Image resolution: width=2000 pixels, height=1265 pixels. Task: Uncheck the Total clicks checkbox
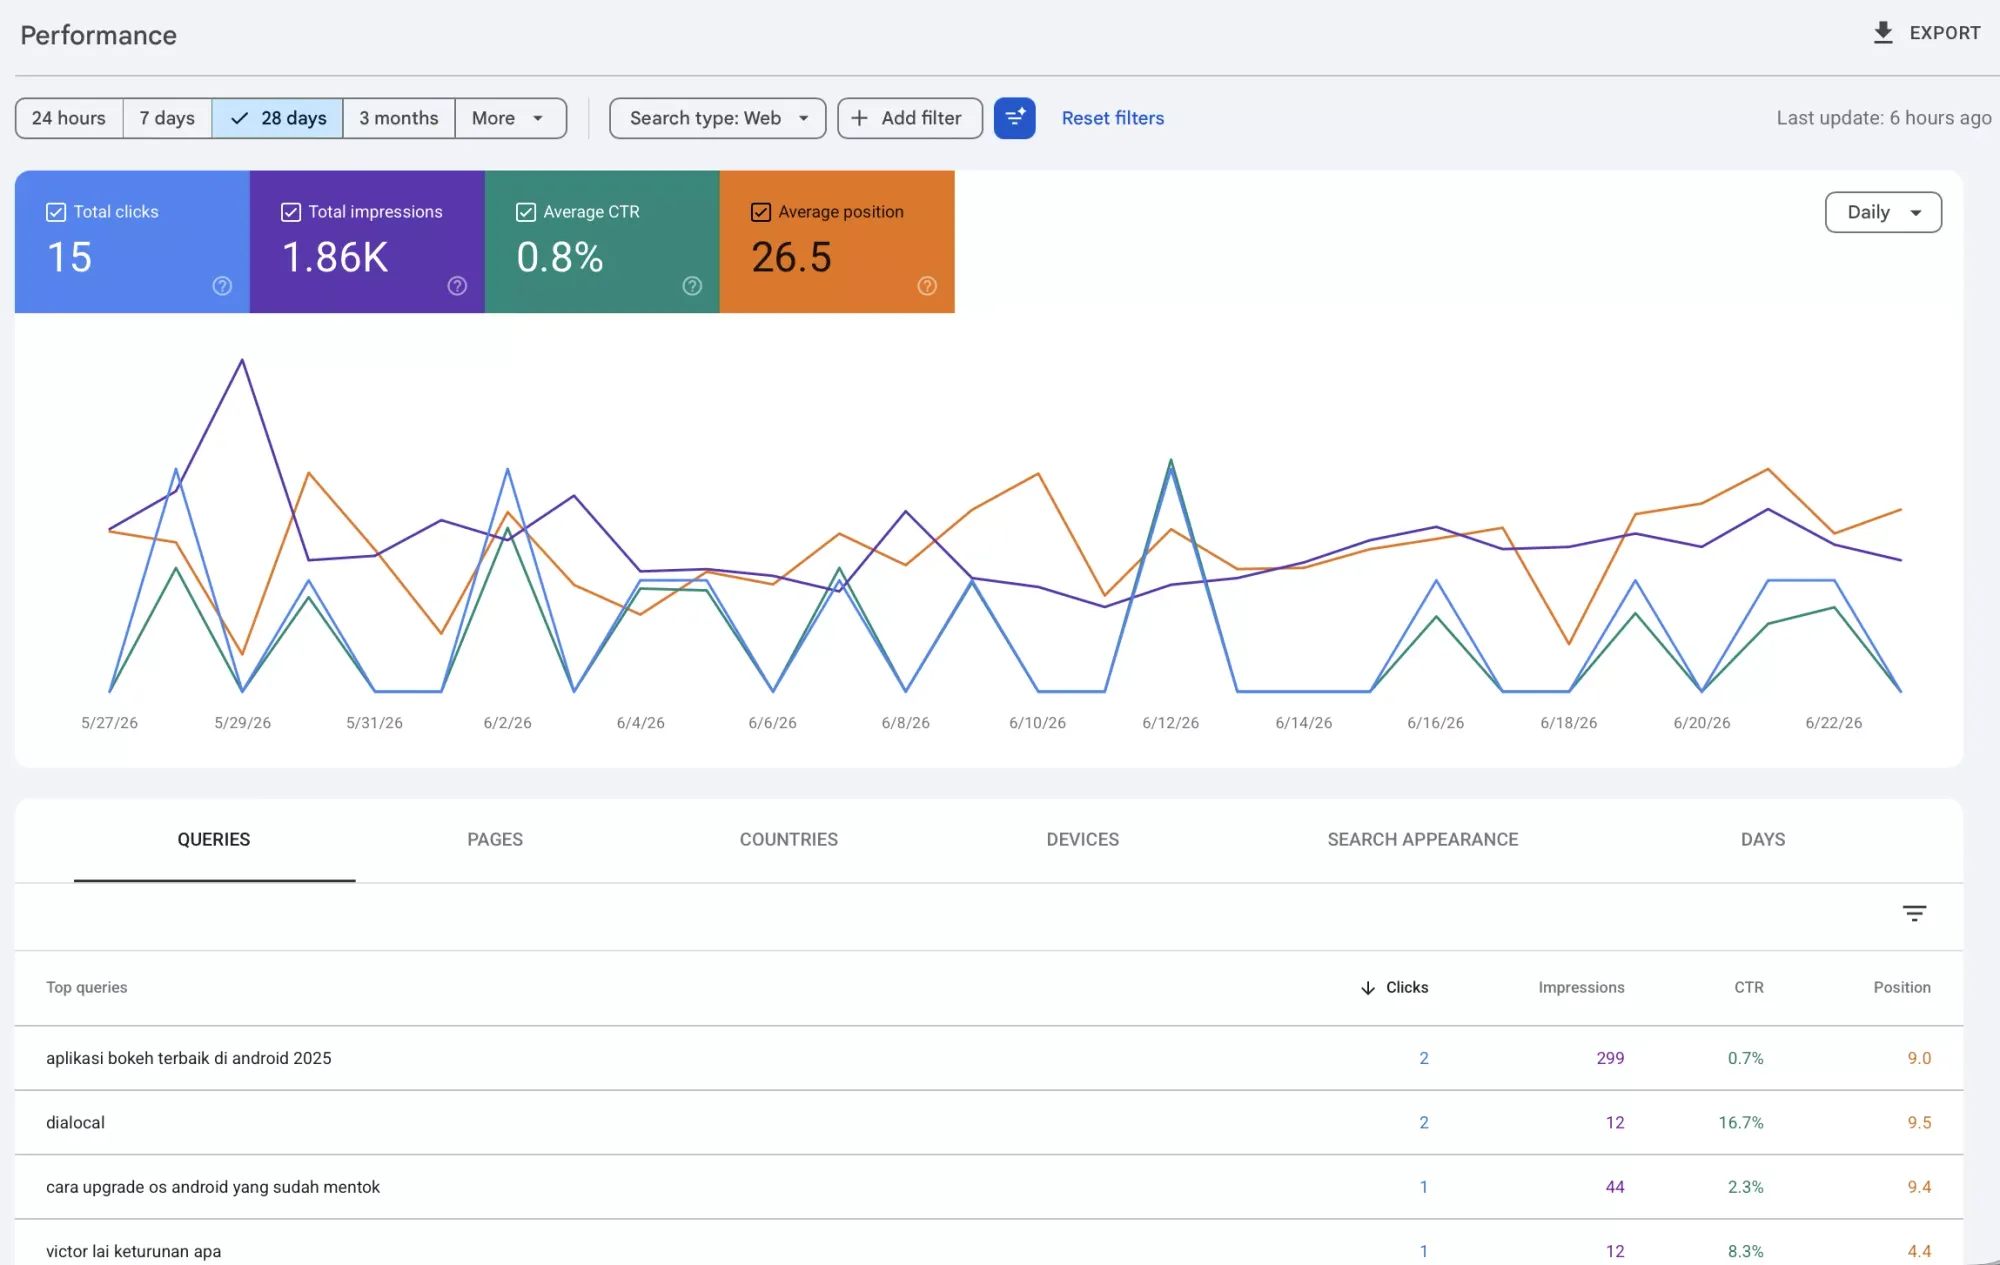[x=56, y=212]
